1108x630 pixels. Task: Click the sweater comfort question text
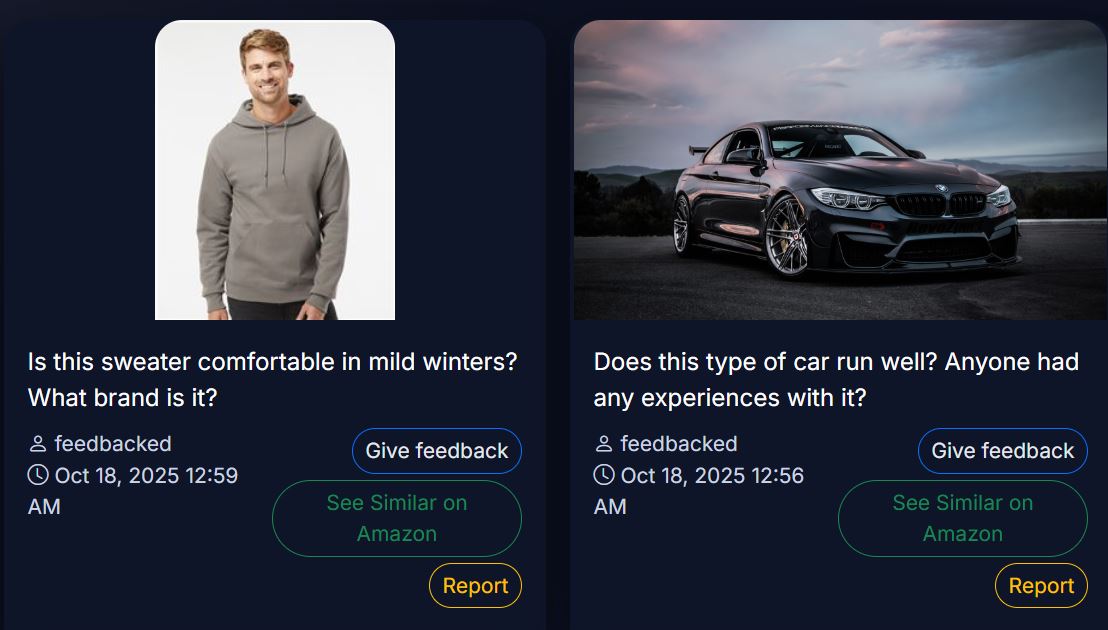(272, 379)
